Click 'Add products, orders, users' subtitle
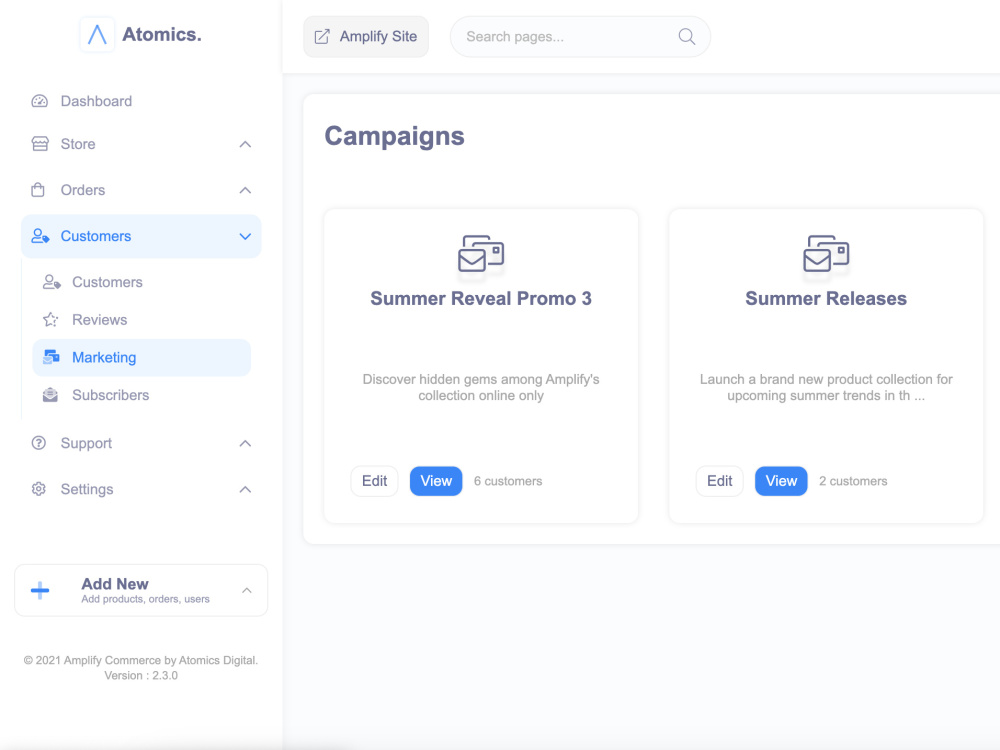1000x750 pixels. click(x=145, y=599)
